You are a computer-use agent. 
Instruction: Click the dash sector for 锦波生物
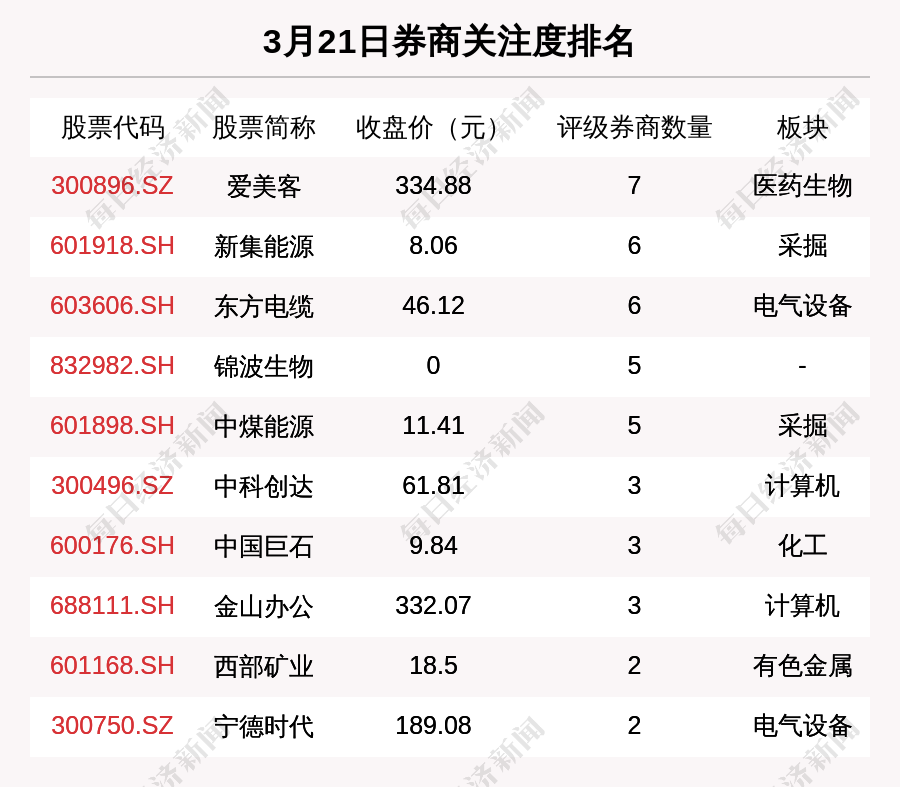802,366
